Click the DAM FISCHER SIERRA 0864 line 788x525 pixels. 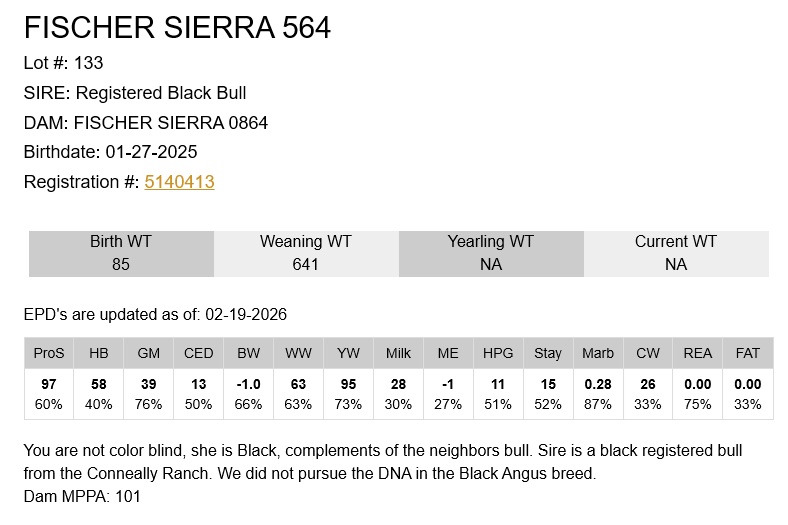(146, 123)
